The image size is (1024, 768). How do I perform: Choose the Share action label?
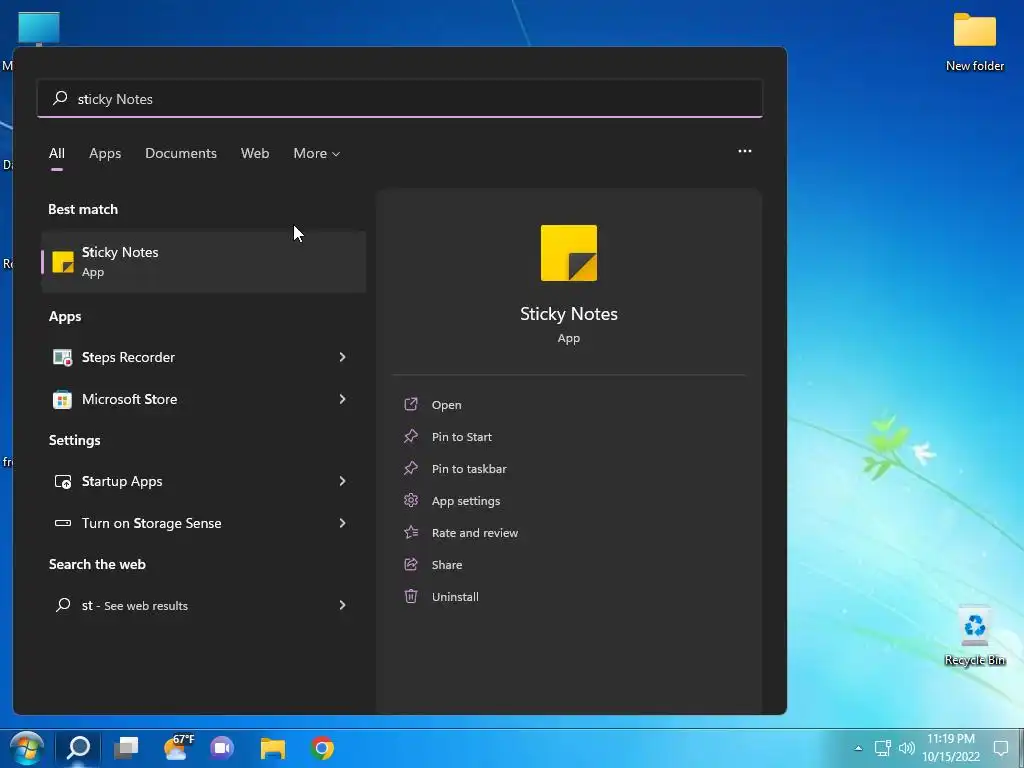(x=447, y=565)
